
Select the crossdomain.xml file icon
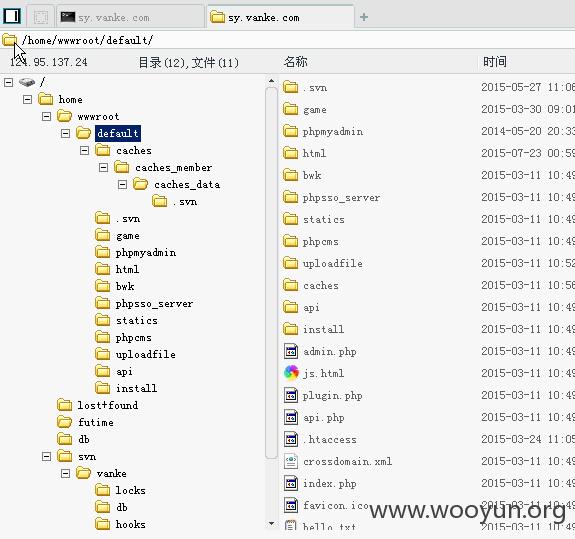[x=291, y=461]
